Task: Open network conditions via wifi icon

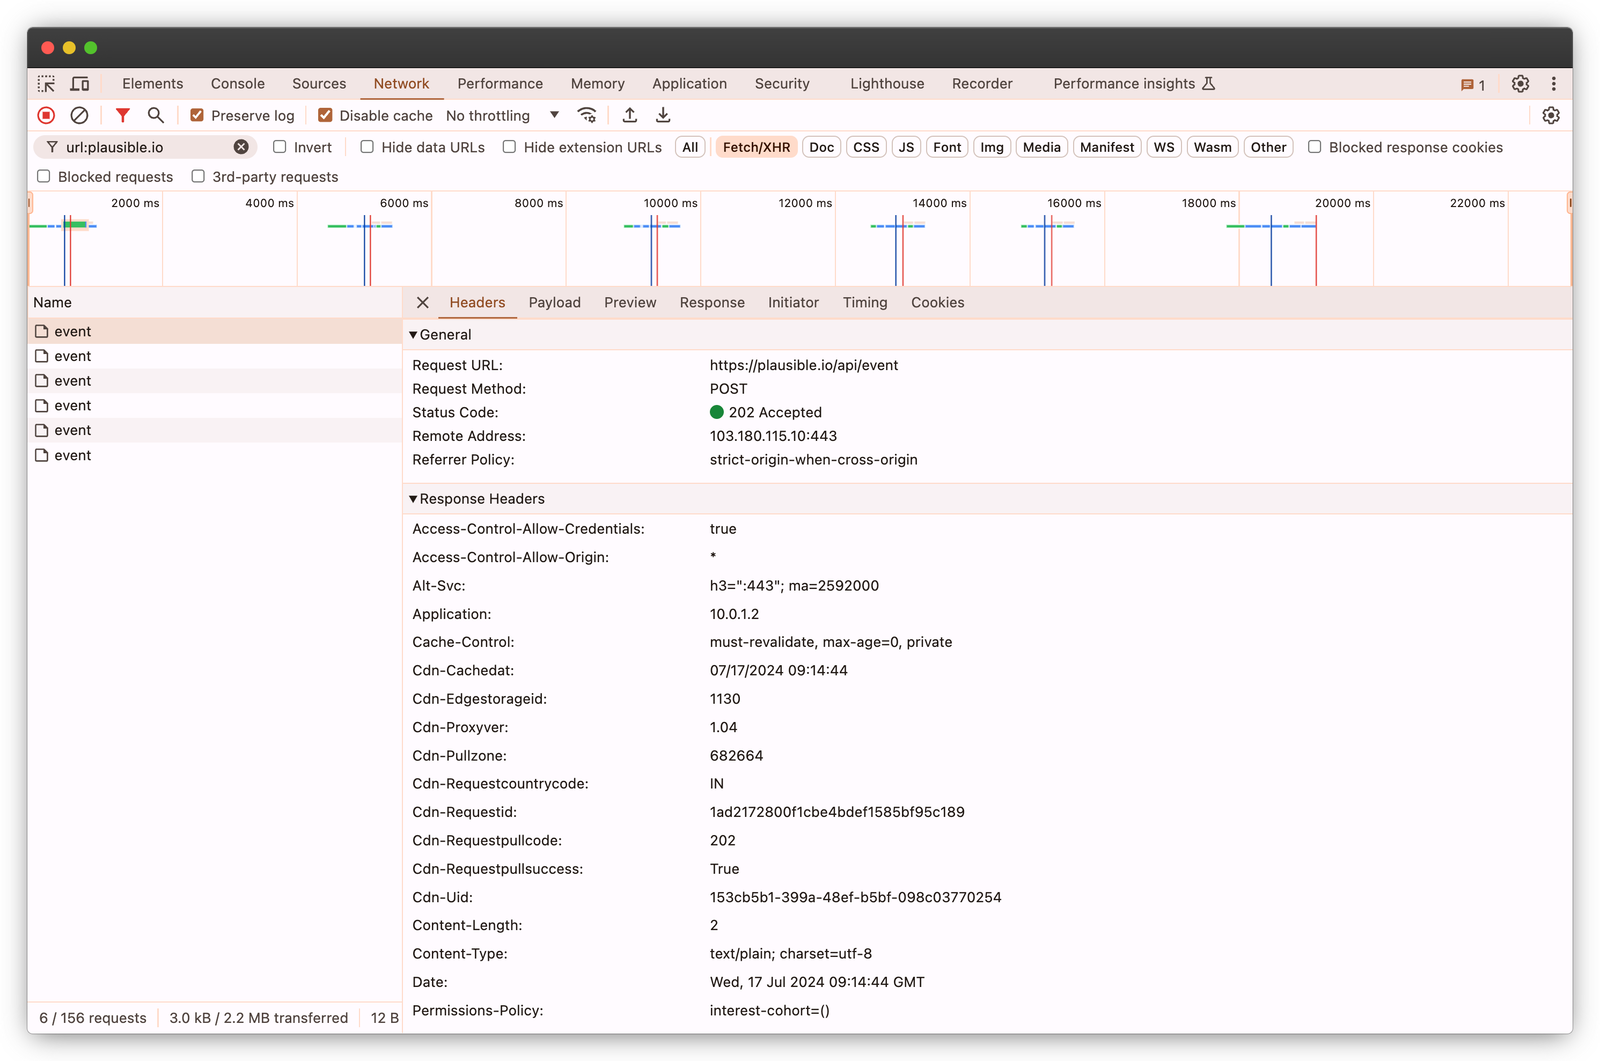Action: click(587, 115)
